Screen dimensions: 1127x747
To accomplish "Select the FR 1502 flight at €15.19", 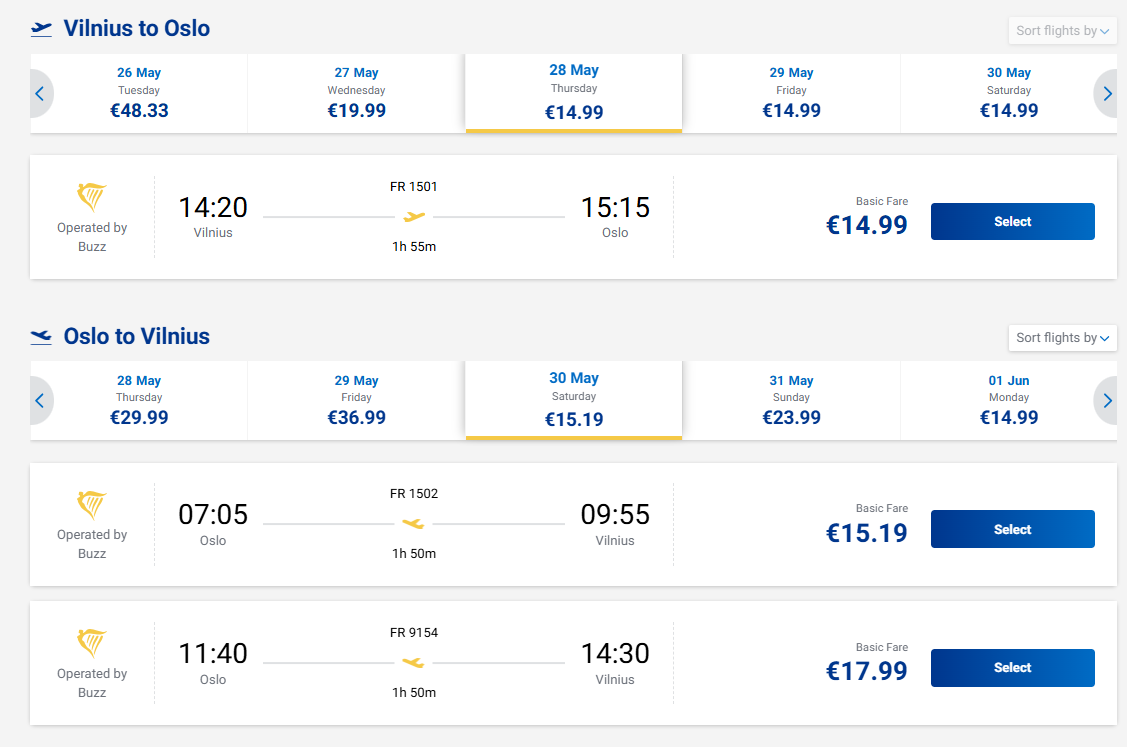I will point(1012,529).
